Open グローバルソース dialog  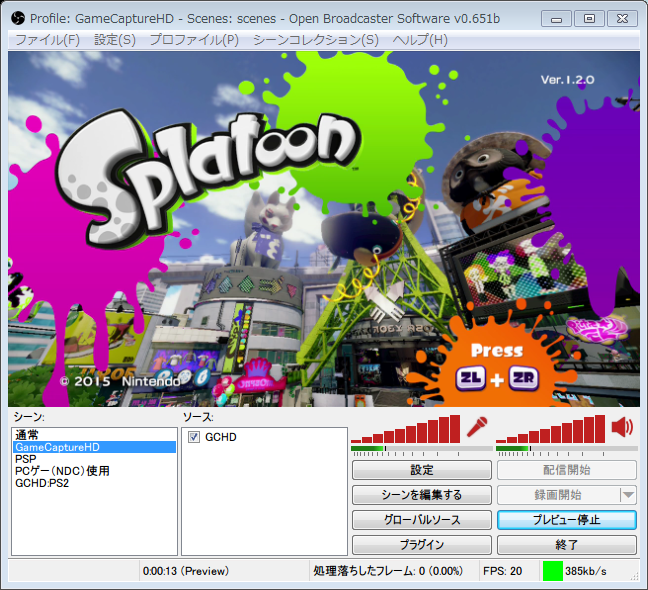422,520
